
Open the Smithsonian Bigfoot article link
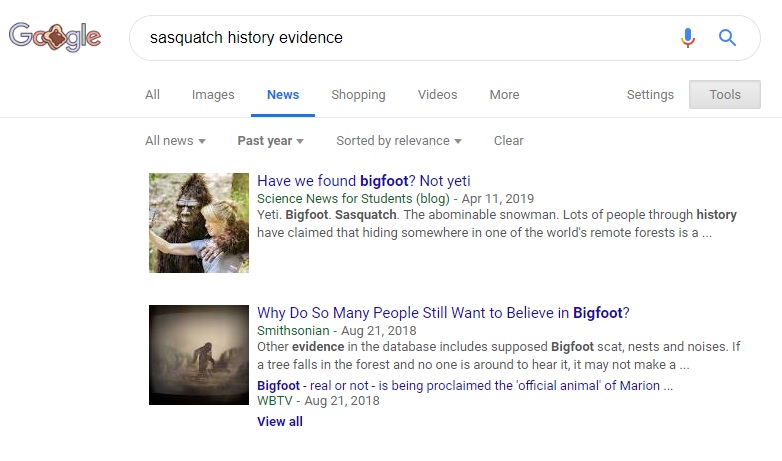[x=443, y=313]
